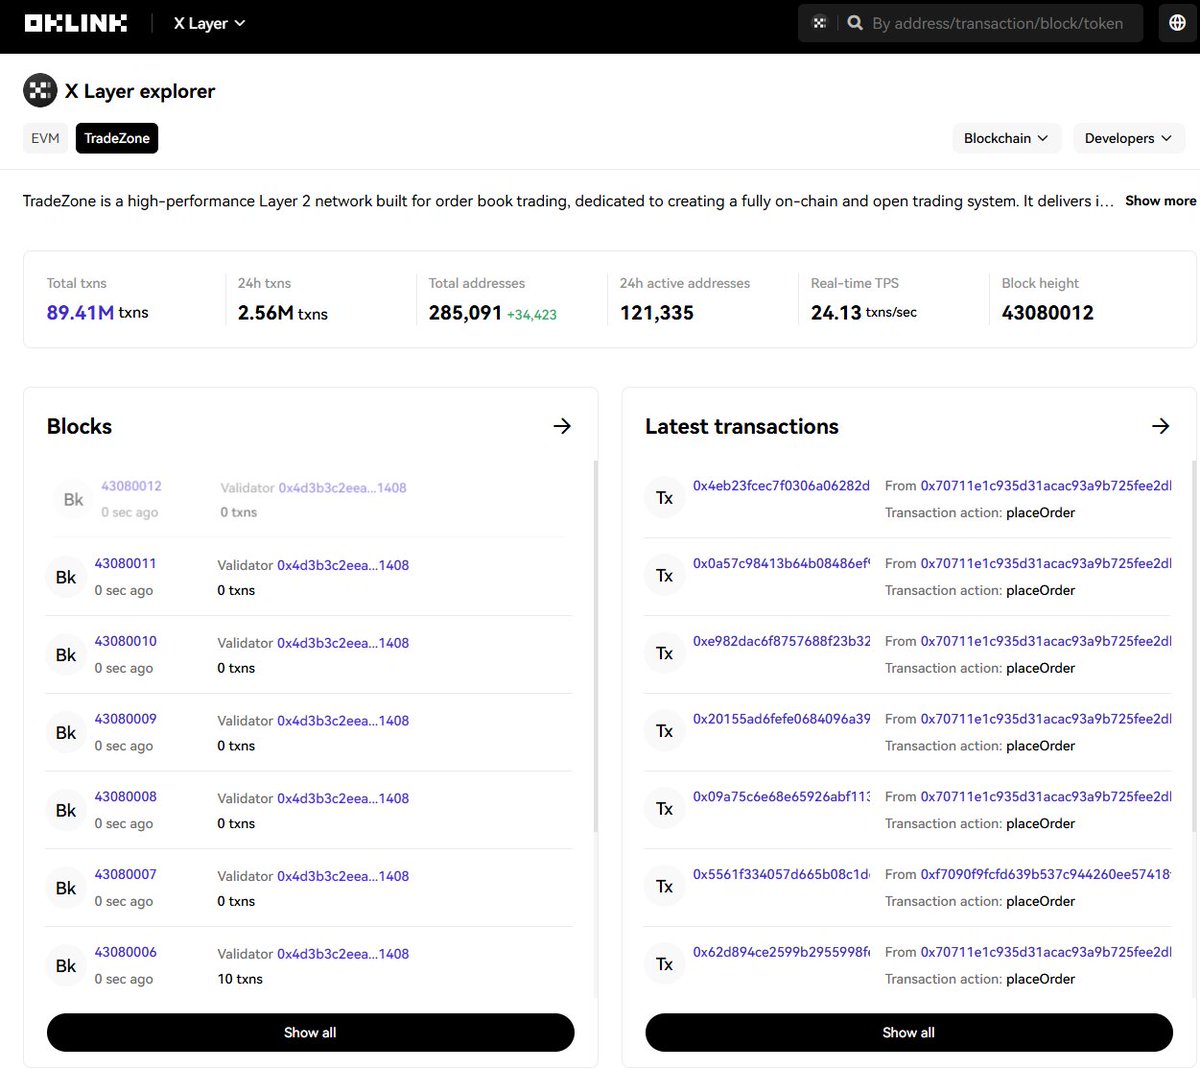1200x1069 pixels.
Task: Open block 43080007 link
Action: [125, 874]
